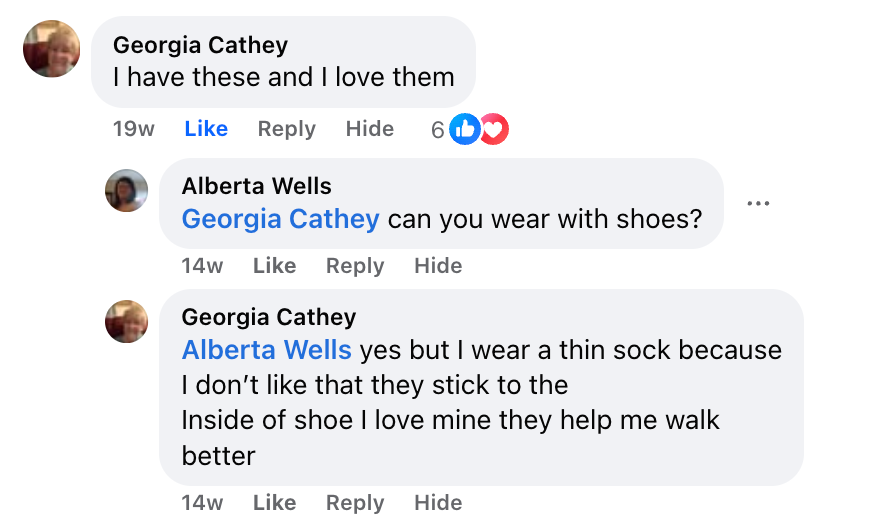Like Georgia Cathey's first comment
Image resolution: width=882 pixels, height=520 pixels.
click(206, 129)
